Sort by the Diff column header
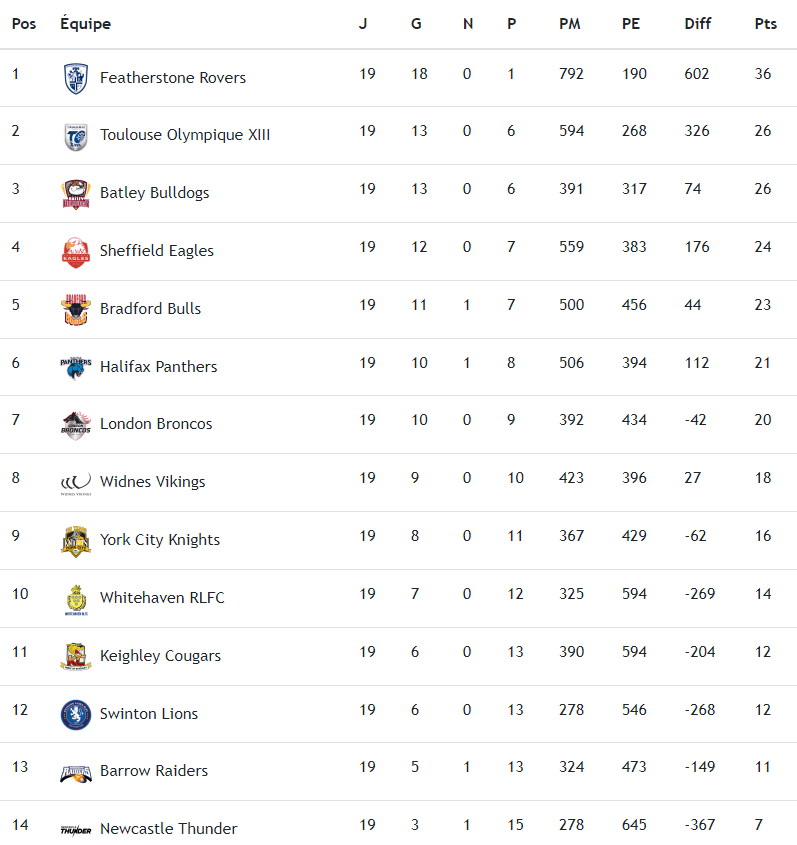The image size is (797, 845). (x=698, y=24)
